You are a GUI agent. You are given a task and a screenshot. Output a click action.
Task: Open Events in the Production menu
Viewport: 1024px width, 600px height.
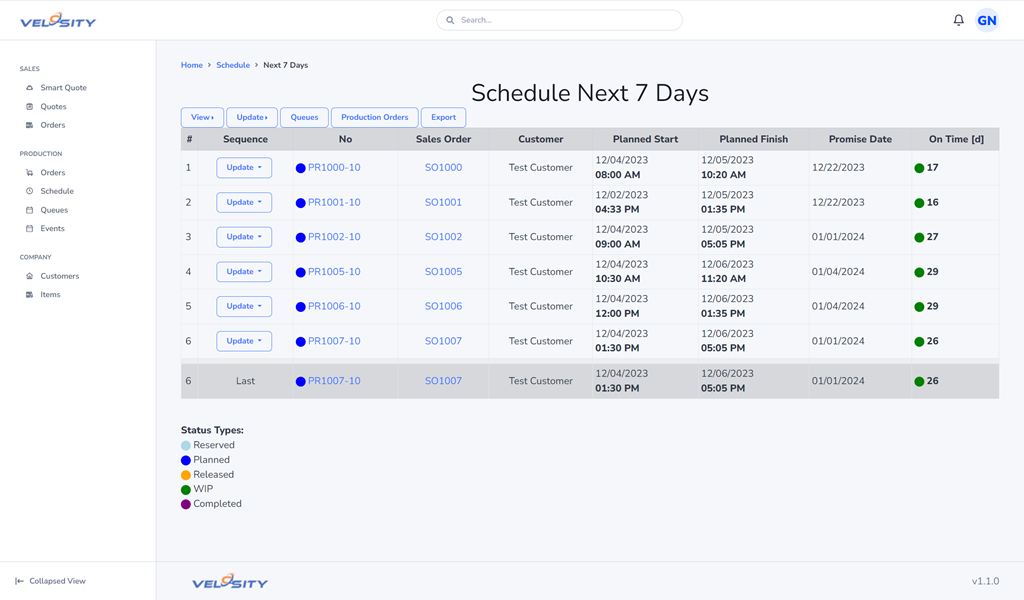52,229
